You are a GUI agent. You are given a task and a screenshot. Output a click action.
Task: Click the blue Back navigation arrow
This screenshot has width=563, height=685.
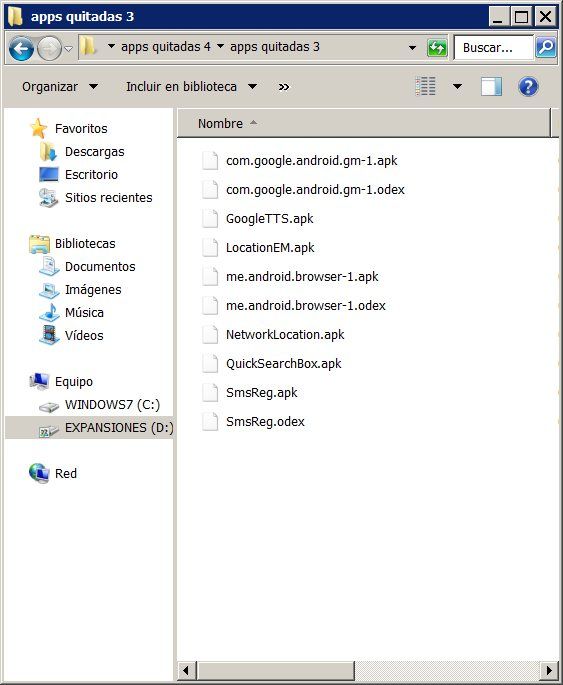point(21,48)
